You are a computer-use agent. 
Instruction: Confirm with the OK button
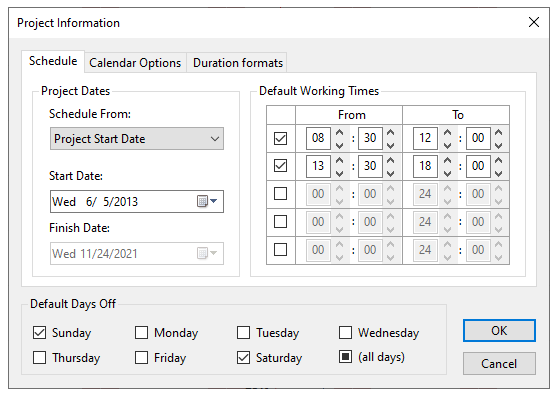pyautogui.click(x=499, y=331)
